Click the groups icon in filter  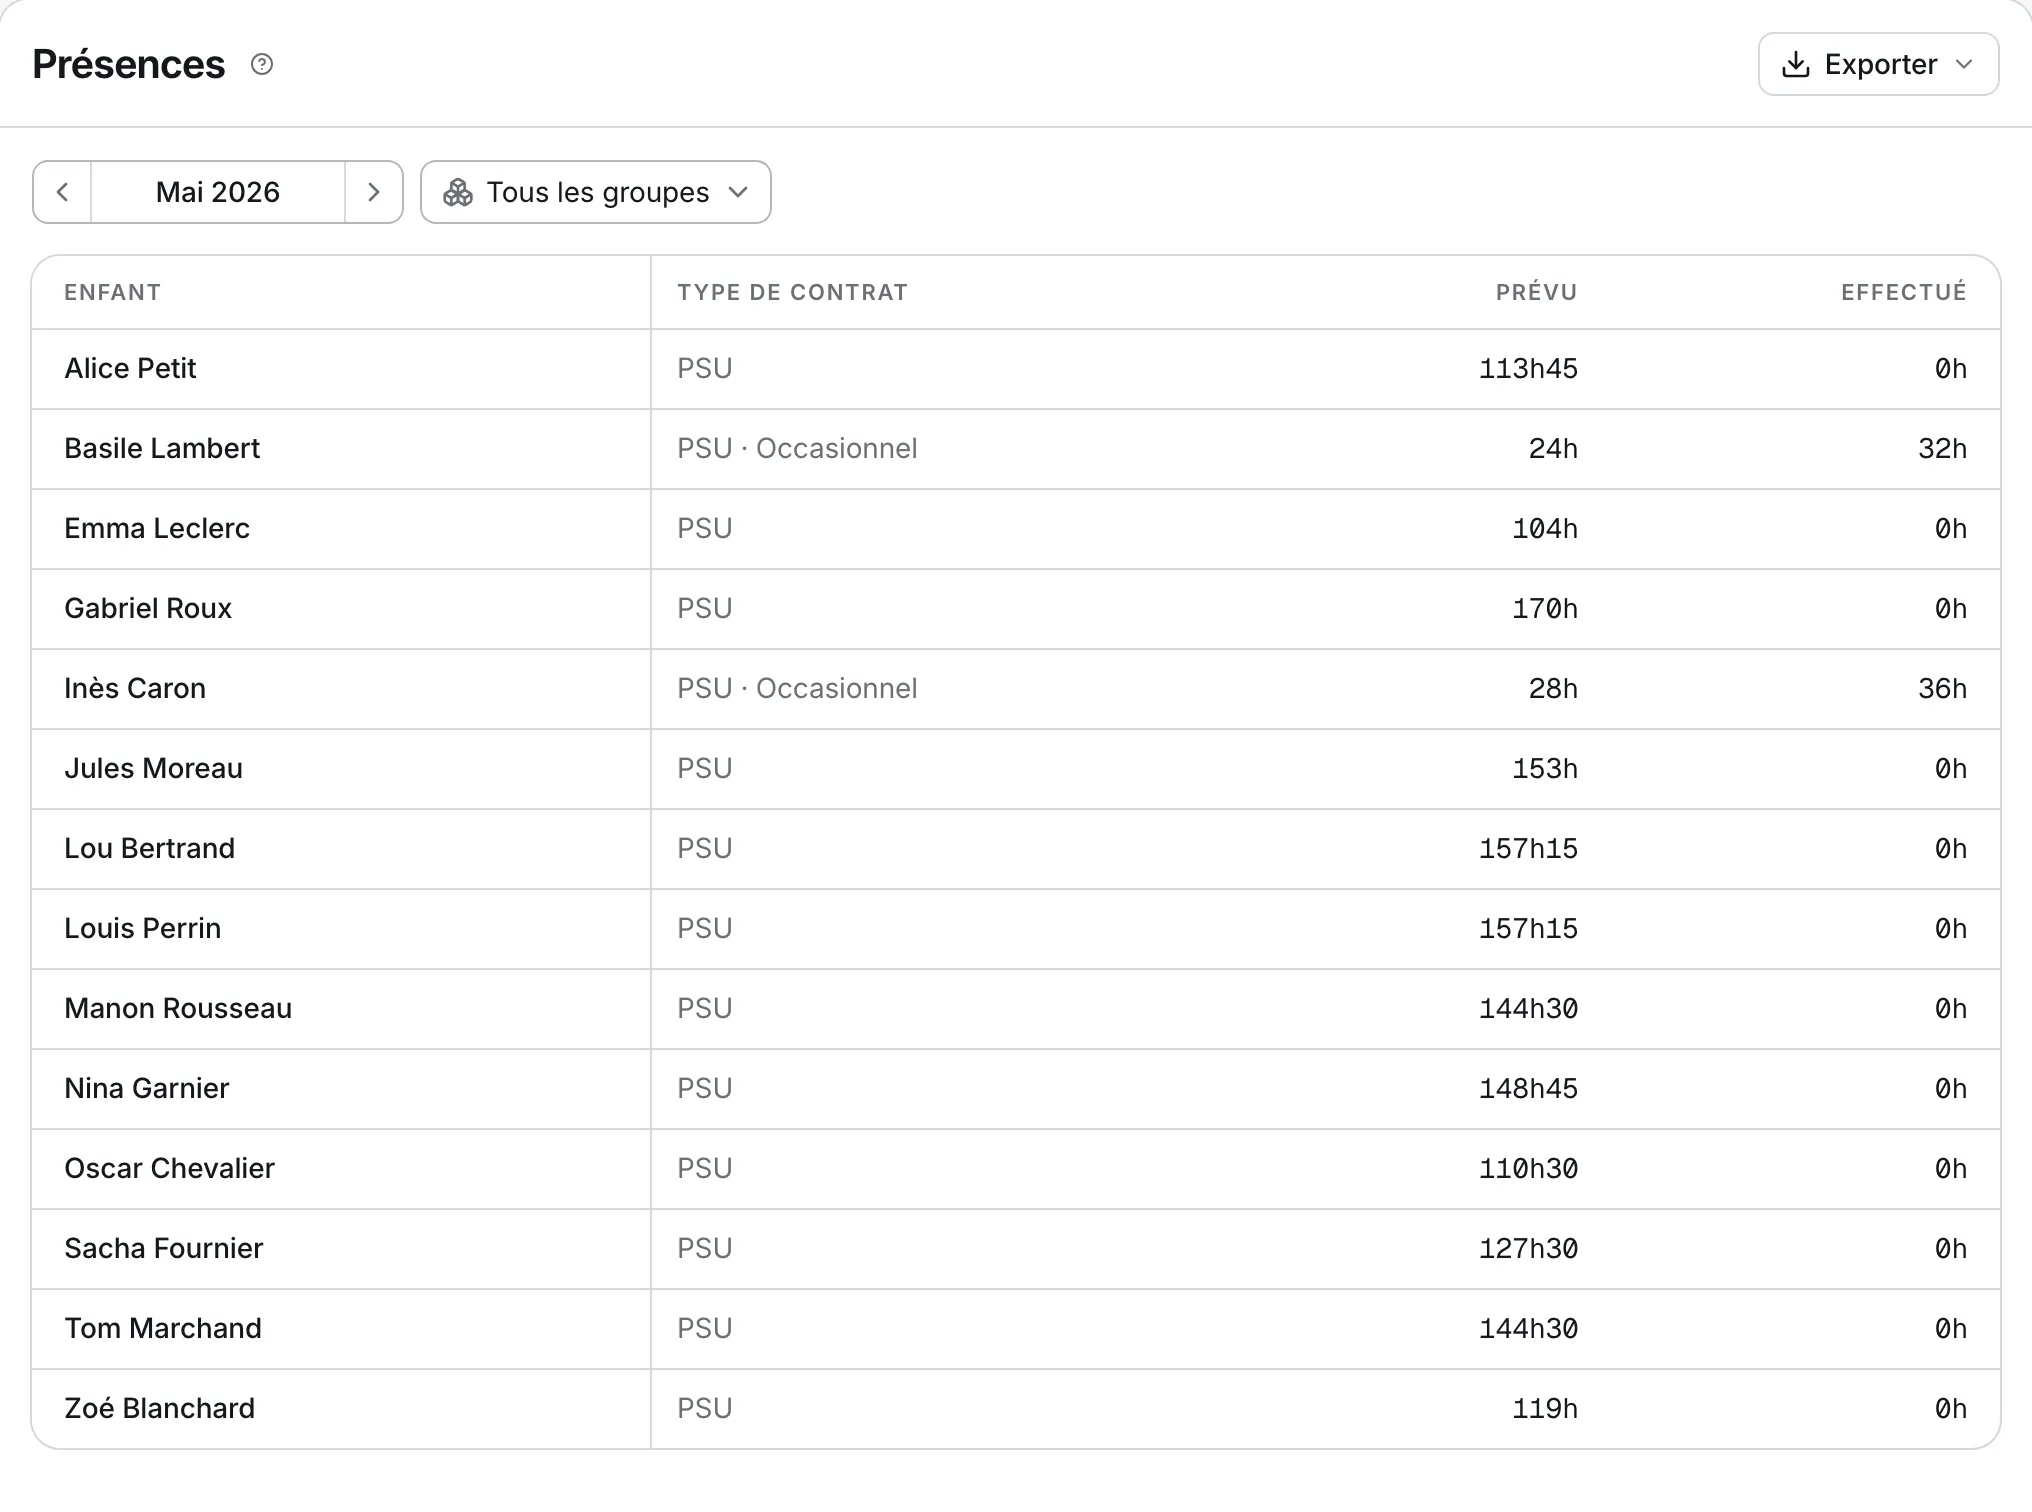pos(458,192)
